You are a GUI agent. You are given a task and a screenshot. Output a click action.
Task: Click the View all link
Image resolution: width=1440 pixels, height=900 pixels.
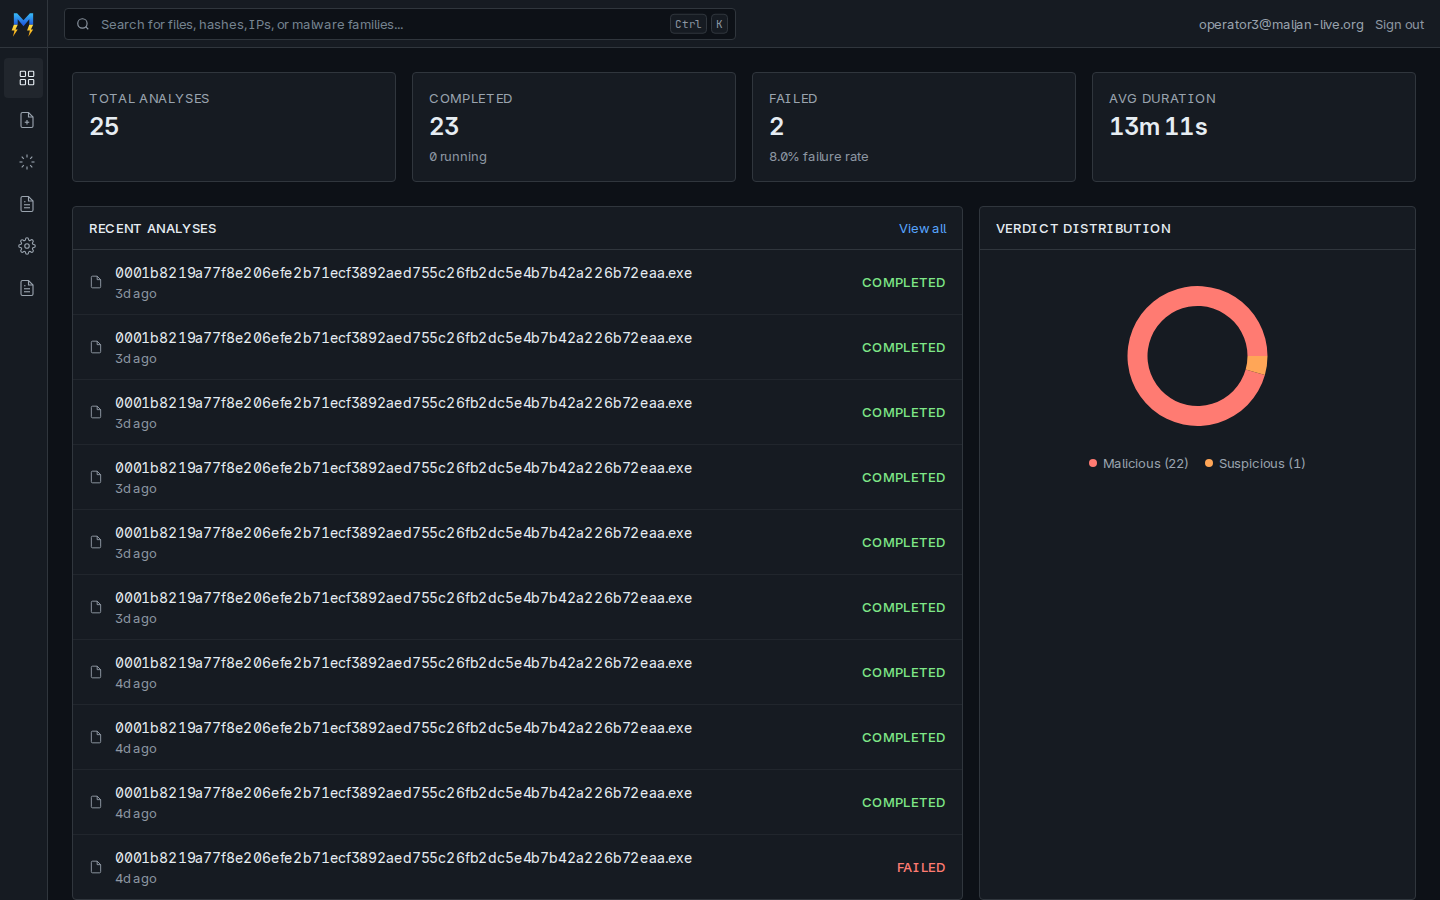point(922,228)
